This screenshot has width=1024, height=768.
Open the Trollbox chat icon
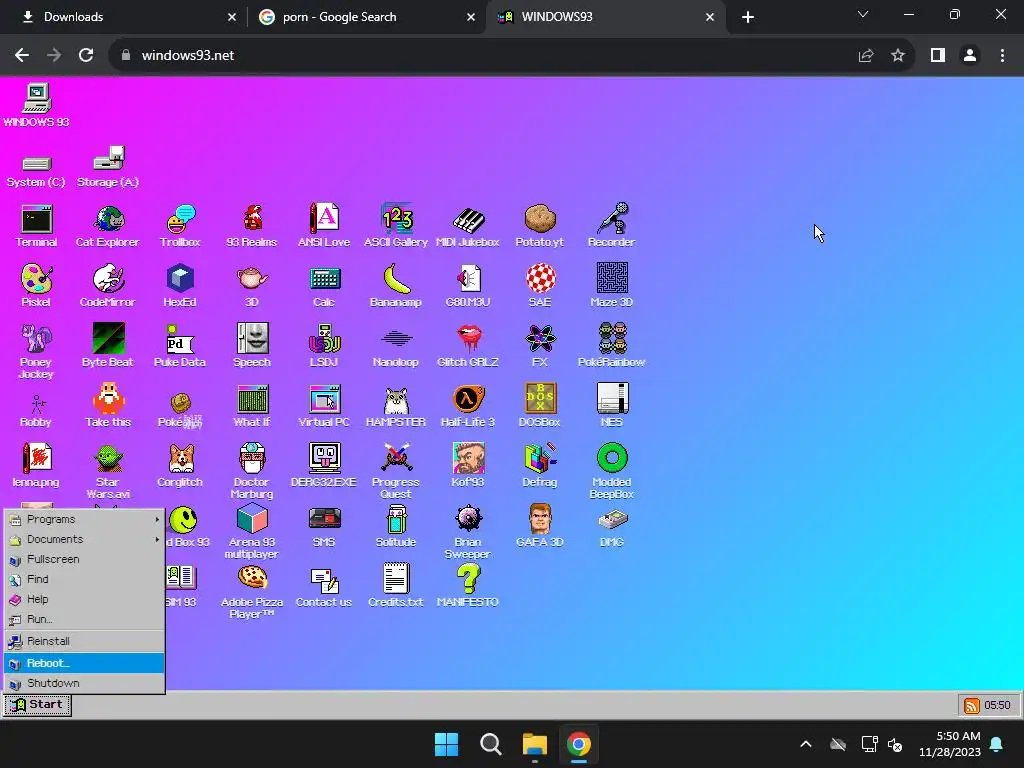pyautogui.click(x=180, y=226)
